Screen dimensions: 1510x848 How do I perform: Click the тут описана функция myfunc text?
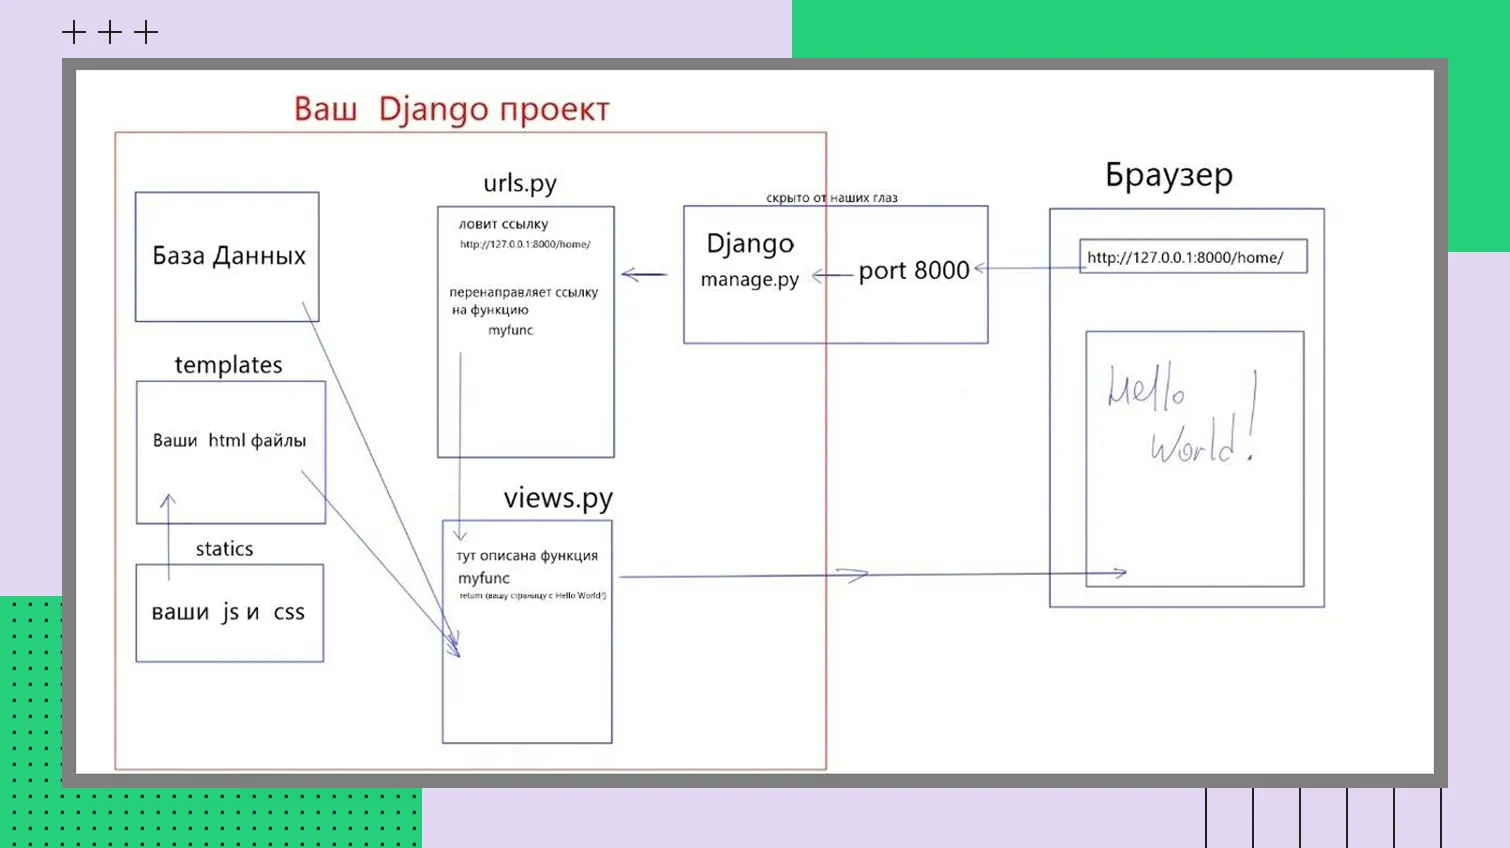coord(527,566)
